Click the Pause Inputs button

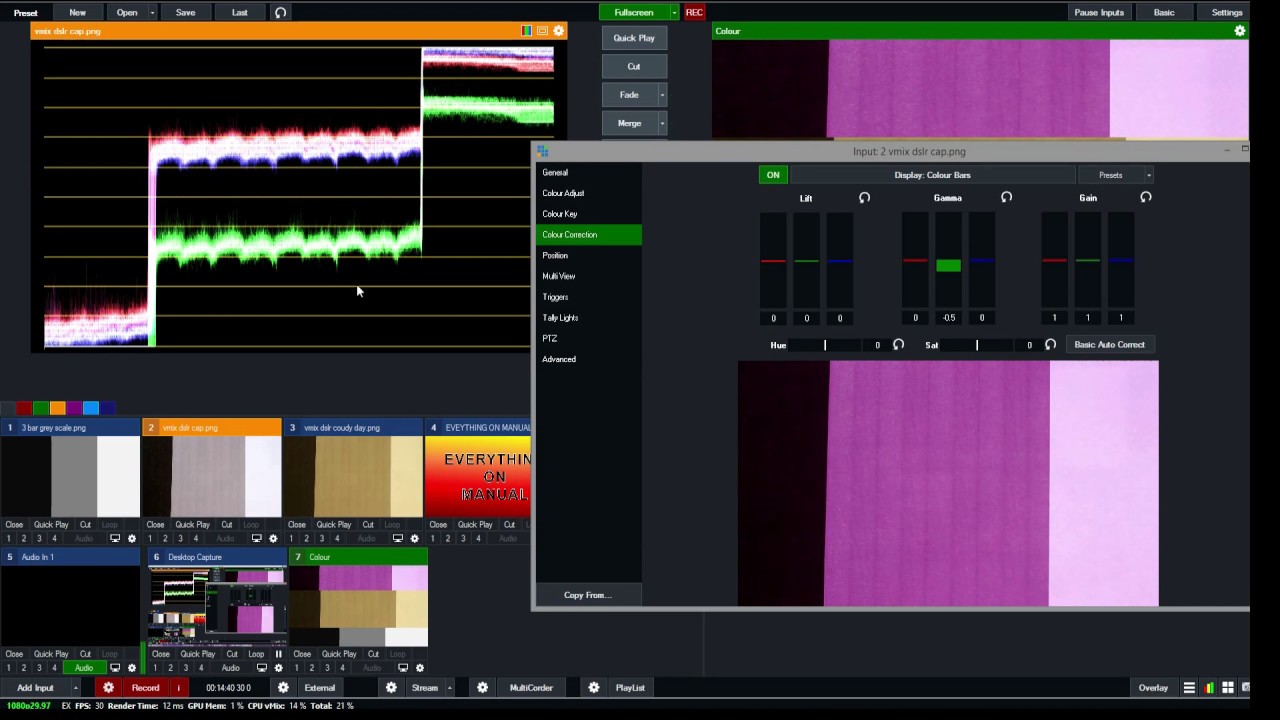coord(1099,13)
